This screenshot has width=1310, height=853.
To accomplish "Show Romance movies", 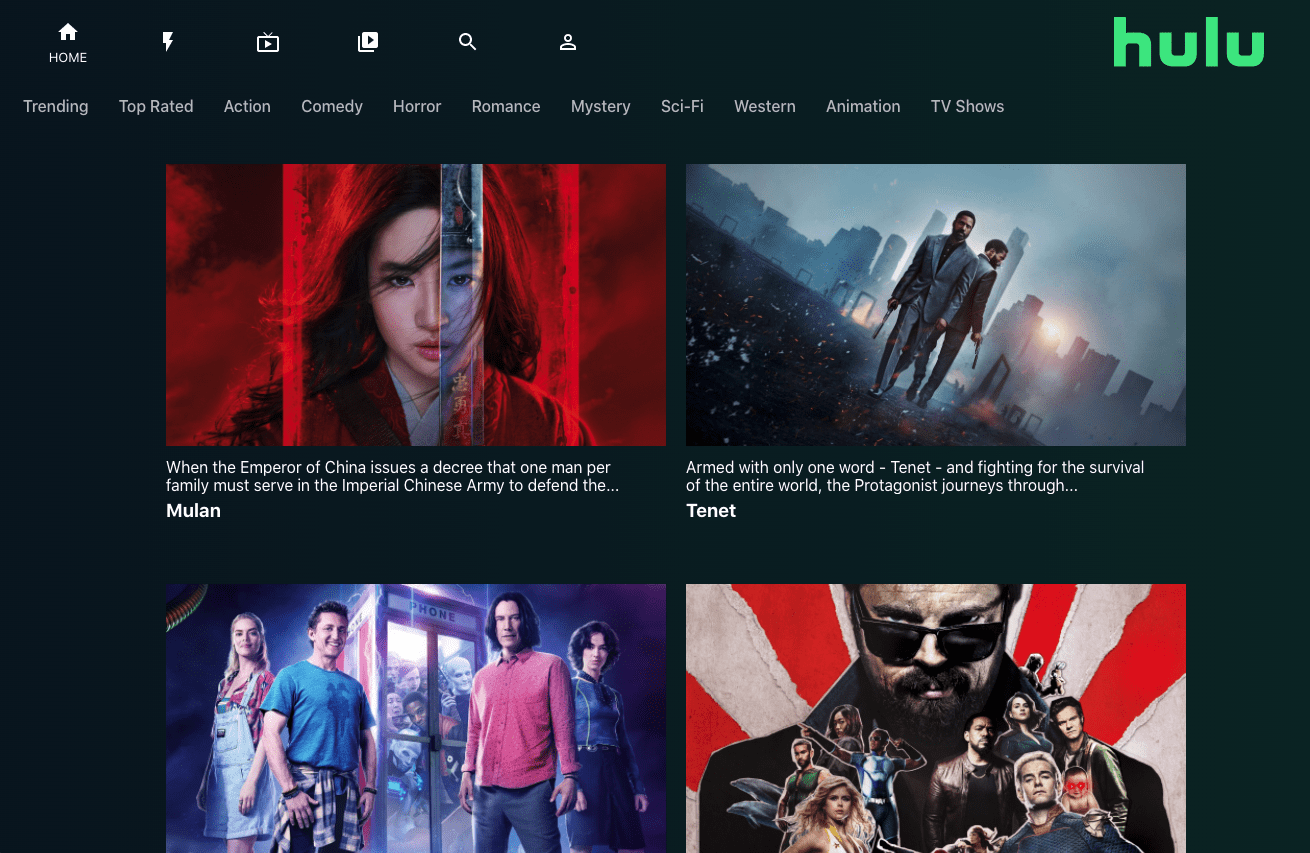I will [506, 106].
